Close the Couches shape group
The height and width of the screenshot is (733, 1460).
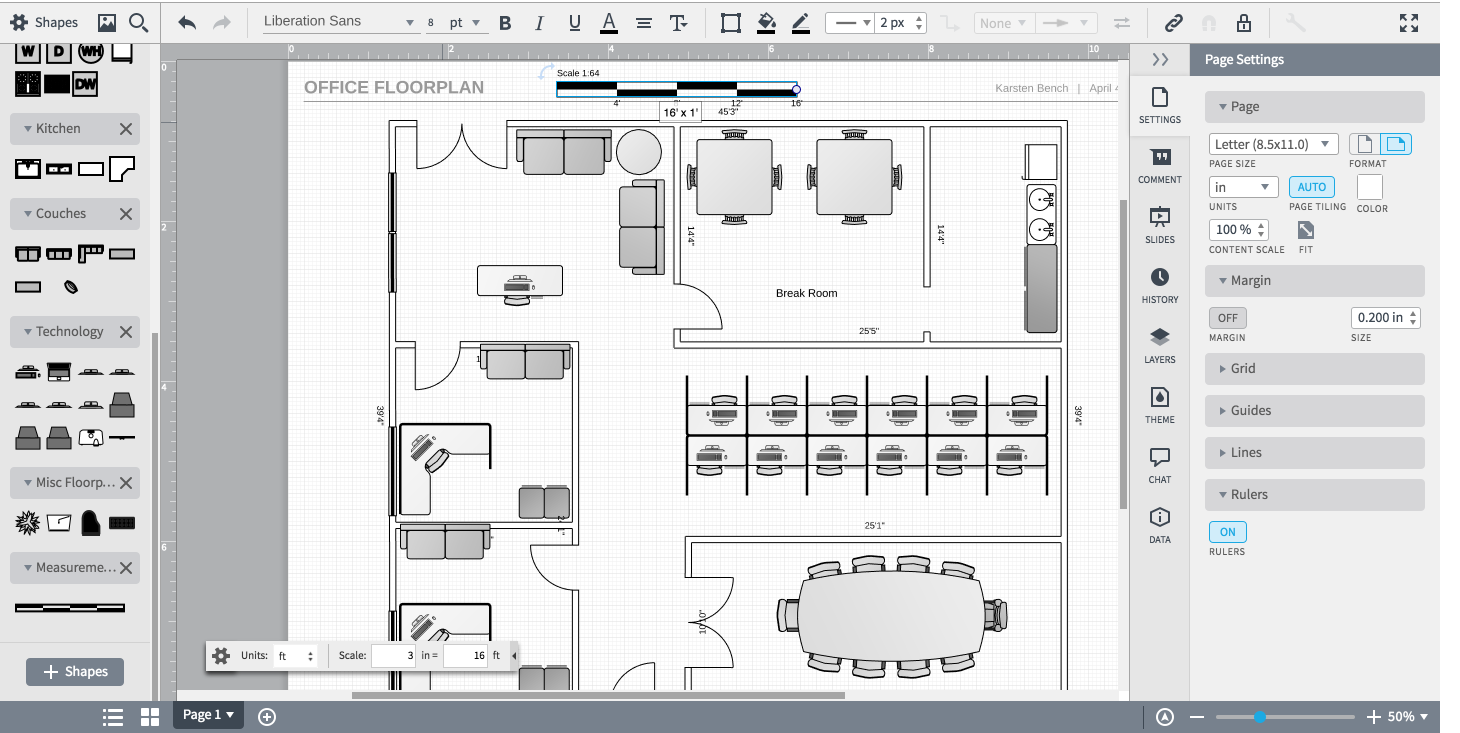pos(126,213)
